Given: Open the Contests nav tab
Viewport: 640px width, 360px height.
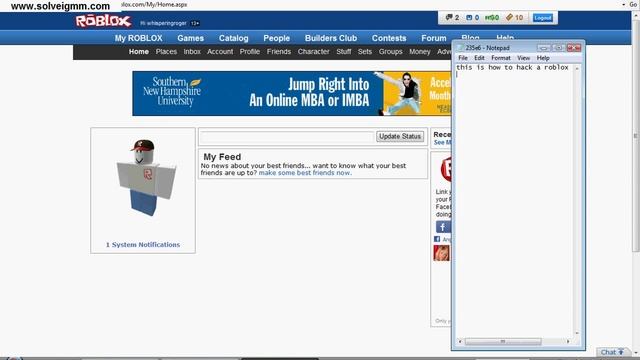Looking at the screenshot, I should tap(389, 38).
